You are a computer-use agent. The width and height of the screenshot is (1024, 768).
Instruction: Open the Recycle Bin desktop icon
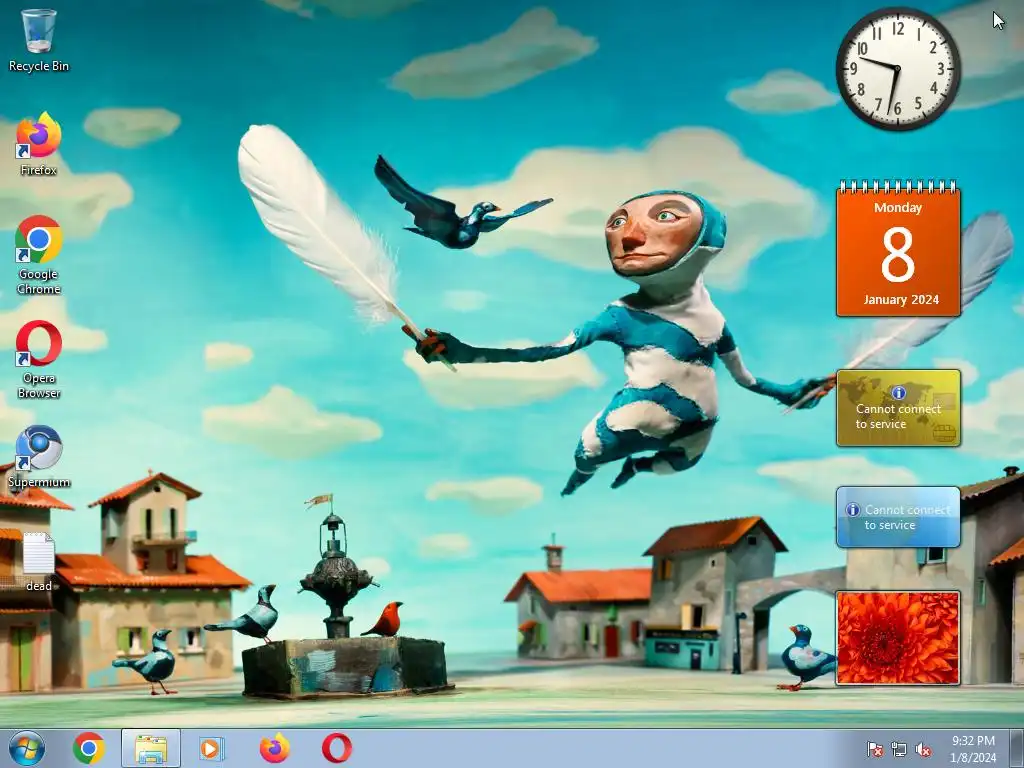click(39, 39)
